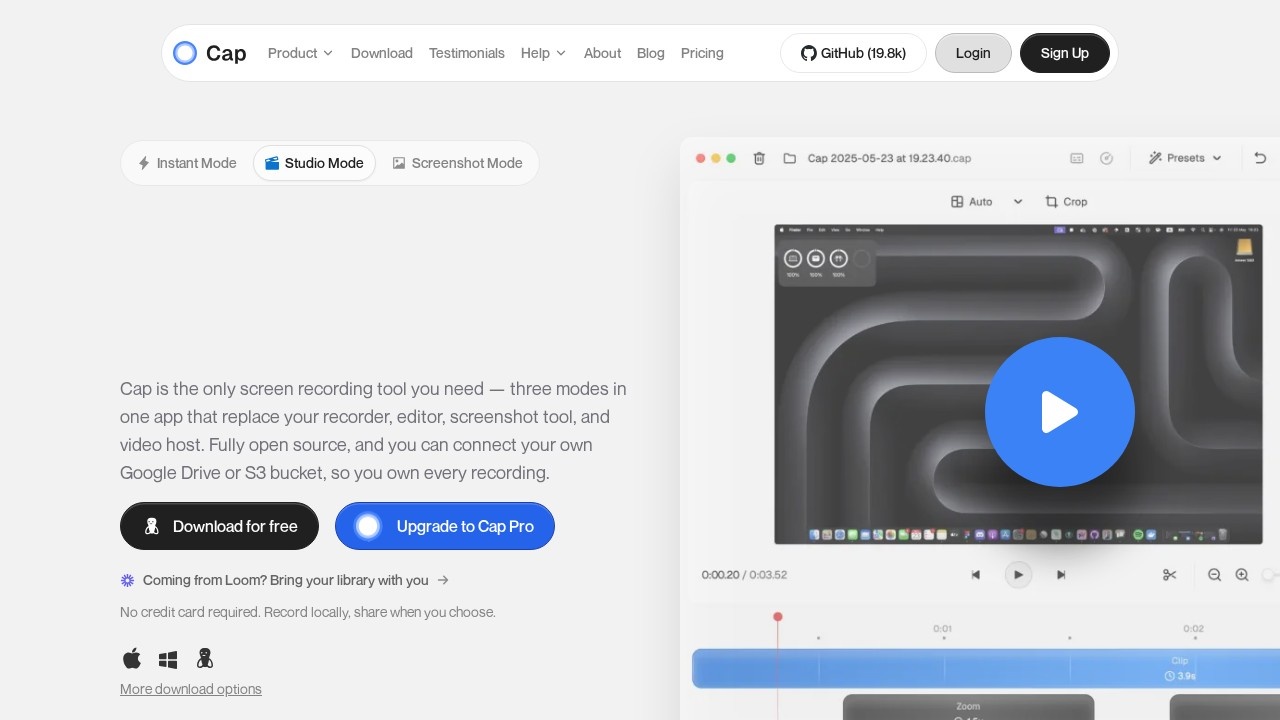This screenshot has width=1280, height=720.
Task: Open the Auto aspect ratio dropdown
Action: (x=986, y=202)
